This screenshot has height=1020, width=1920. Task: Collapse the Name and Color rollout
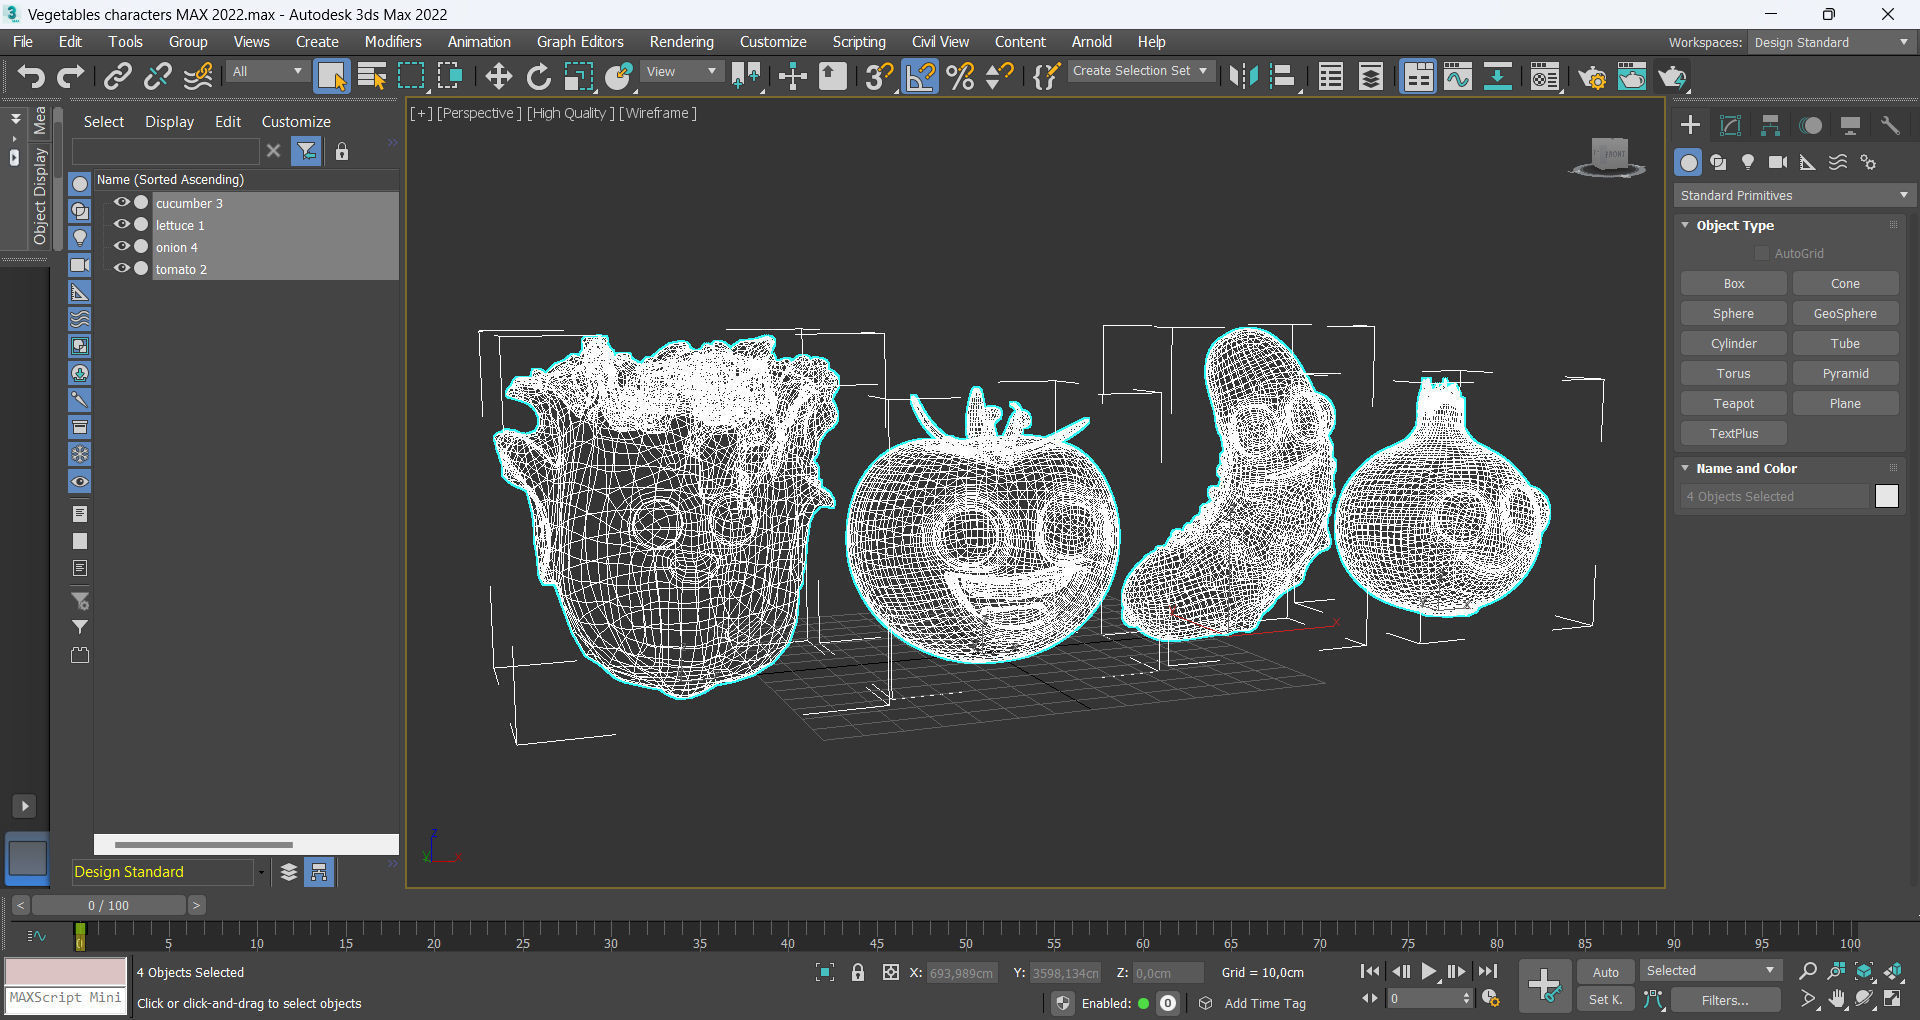pos(1686,468)
